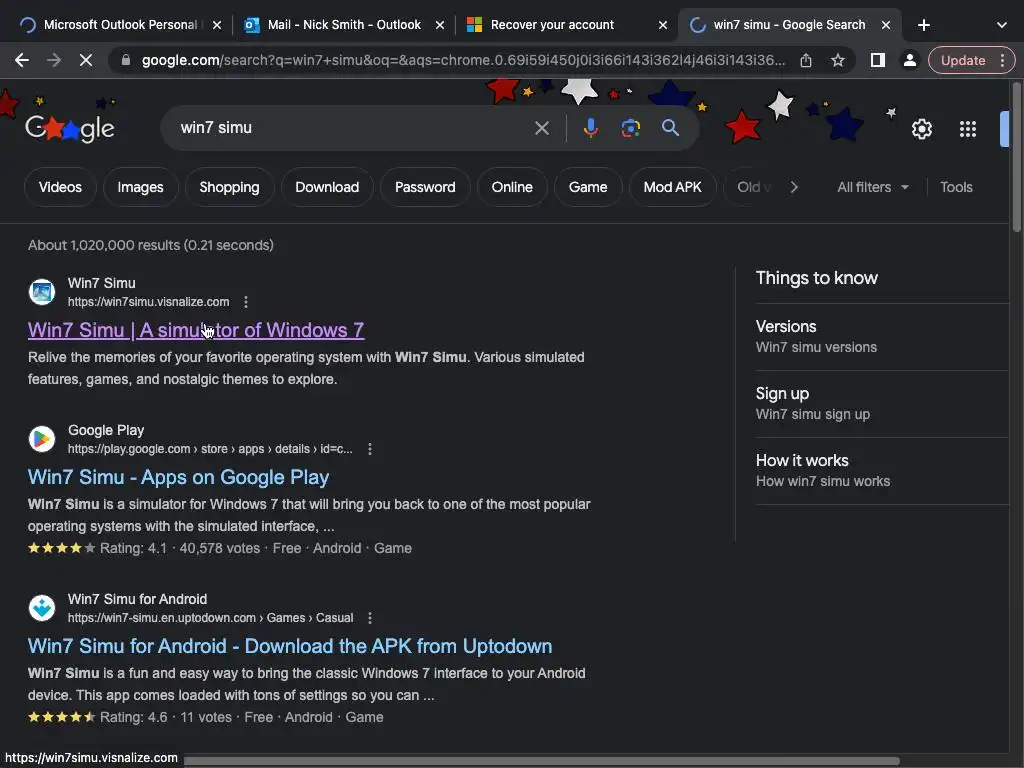Go back using the browser back arrow
Image resolution: width=1024 pixels, height=768 pixels.
(22, 61)
